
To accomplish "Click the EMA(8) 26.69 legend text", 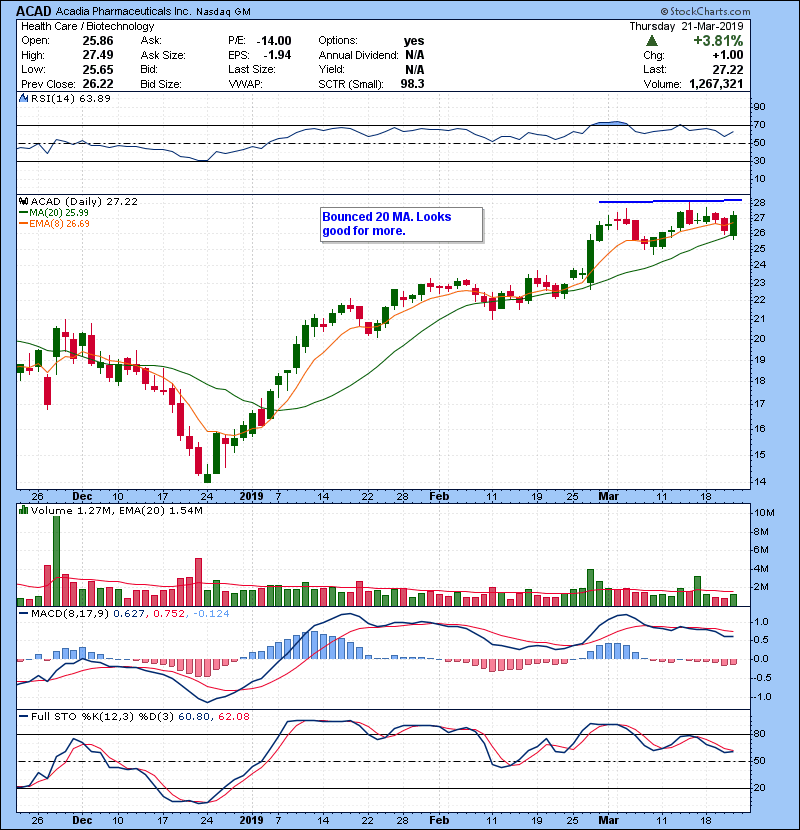I will pyautogui.click(x=59, y=224).
